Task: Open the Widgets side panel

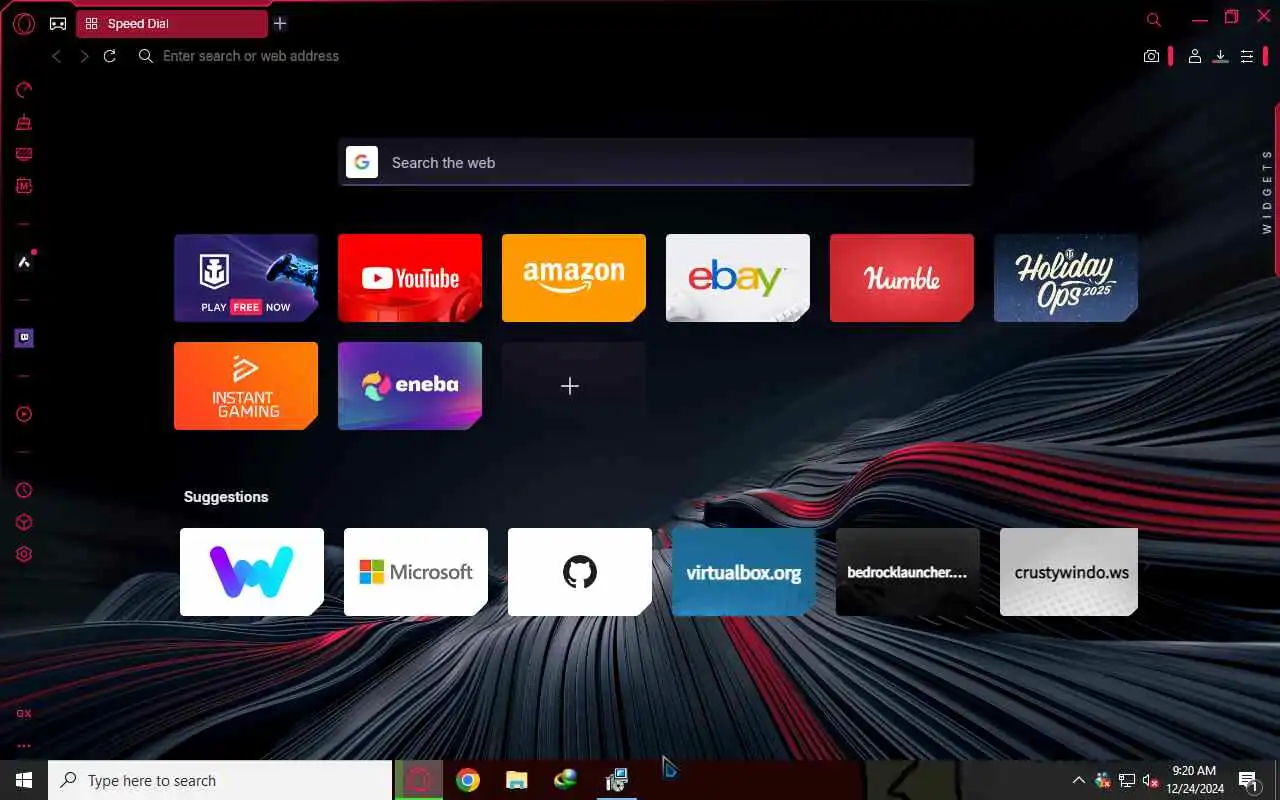Action: (1267, 191)
